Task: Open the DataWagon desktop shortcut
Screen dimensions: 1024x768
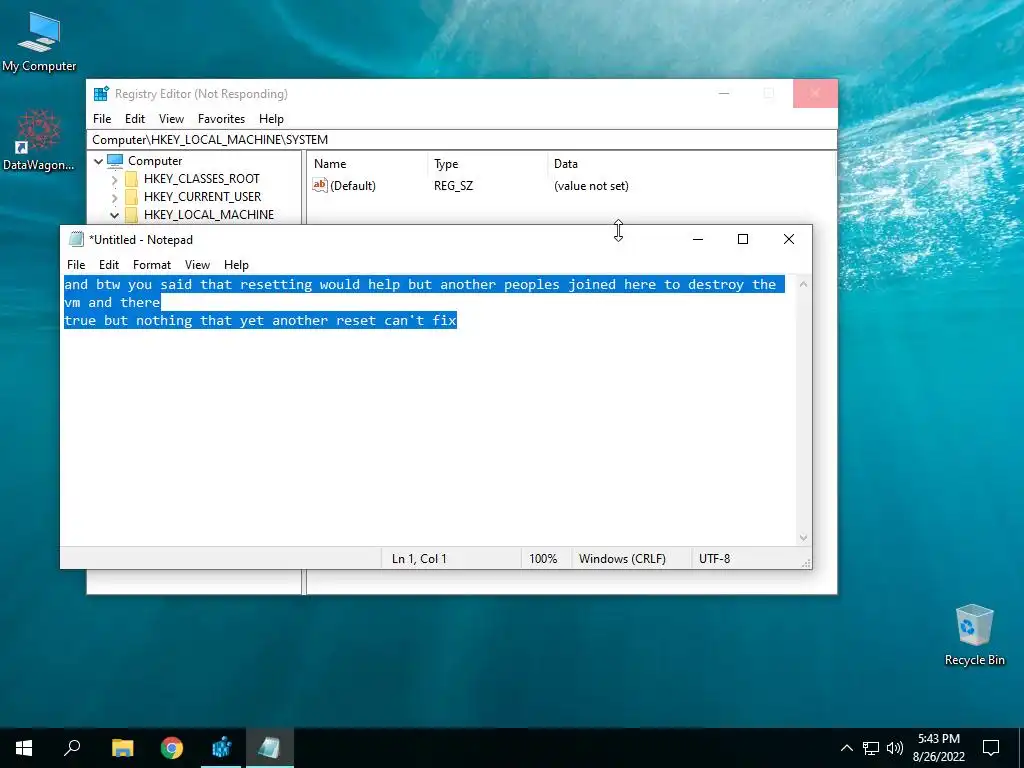Action: tap(39, 140)
